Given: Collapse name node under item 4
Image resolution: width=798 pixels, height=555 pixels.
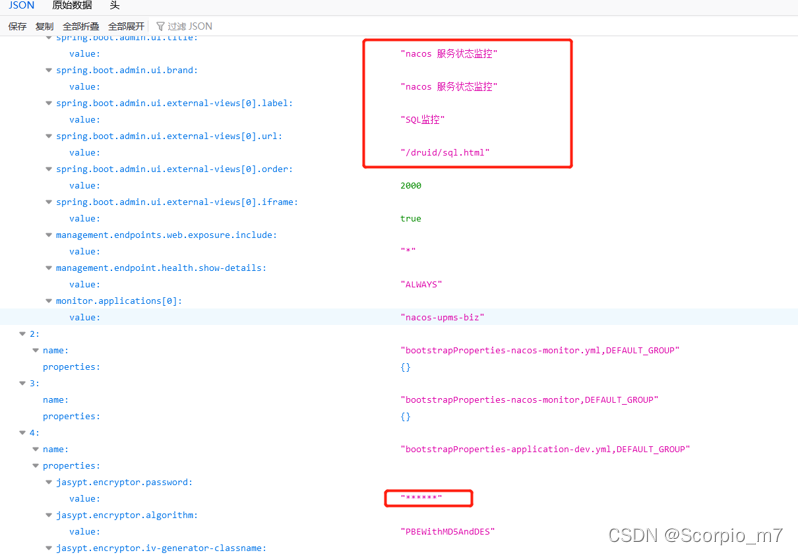Looking at the screenshot, I should tap(36, 450).
